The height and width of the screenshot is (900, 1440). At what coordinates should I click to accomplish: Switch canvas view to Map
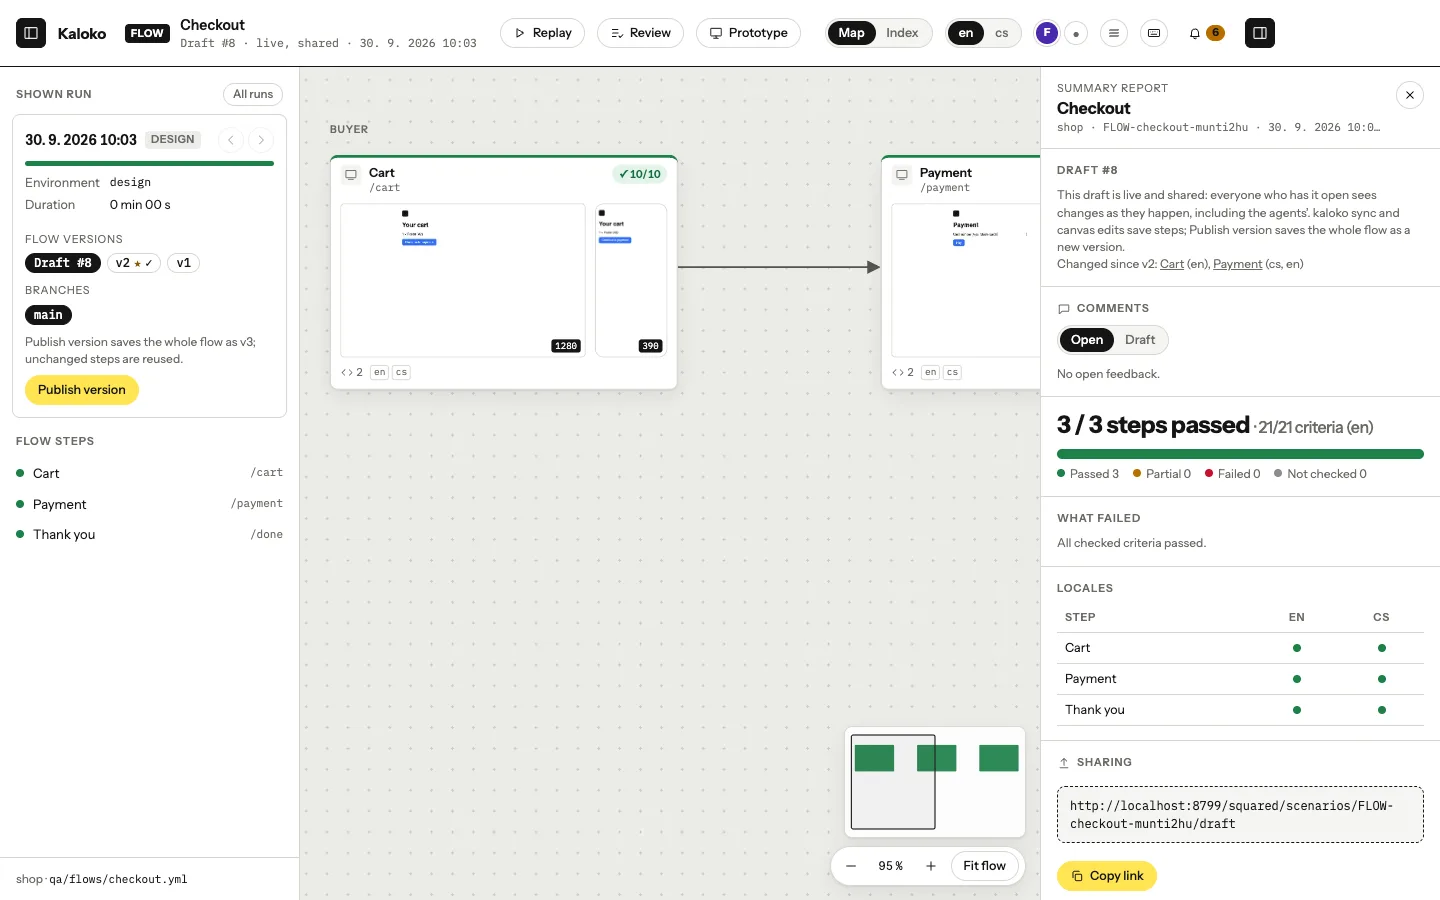852,33
